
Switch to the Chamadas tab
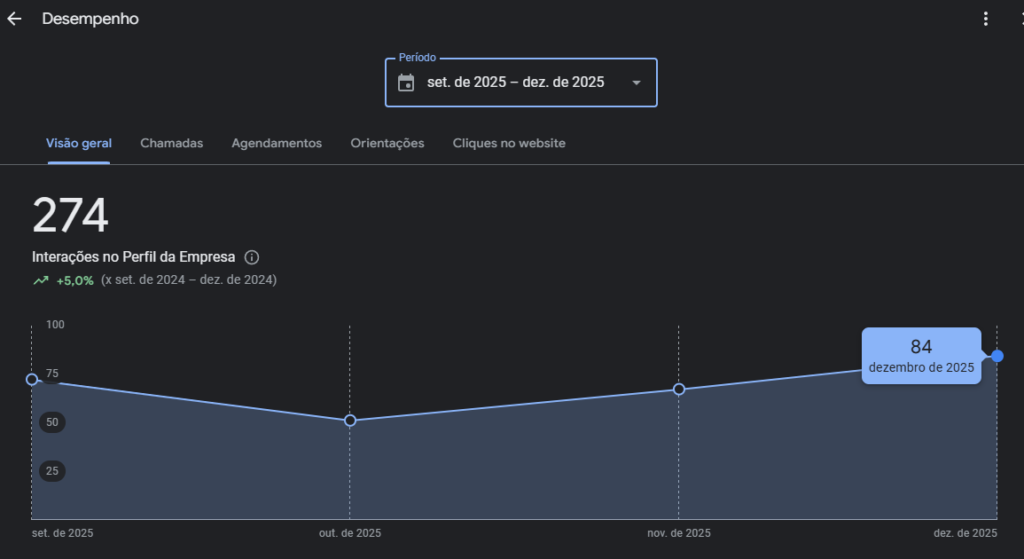click(171, 143)
